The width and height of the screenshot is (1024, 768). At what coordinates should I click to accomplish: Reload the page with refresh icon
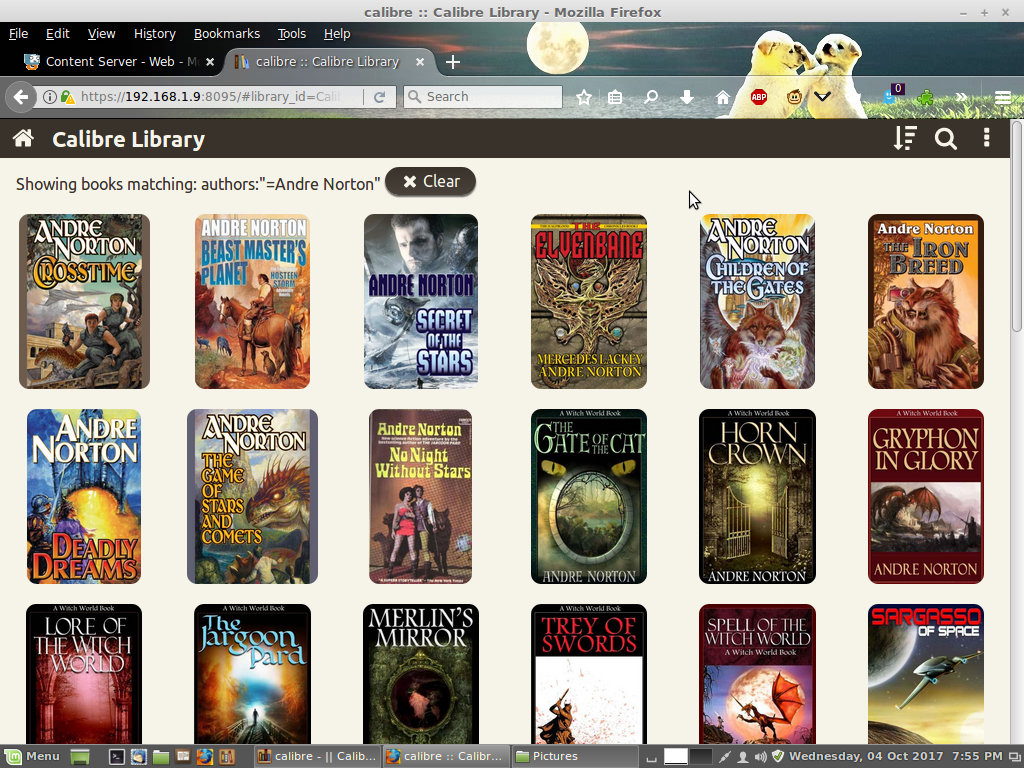tap(379, 97)
